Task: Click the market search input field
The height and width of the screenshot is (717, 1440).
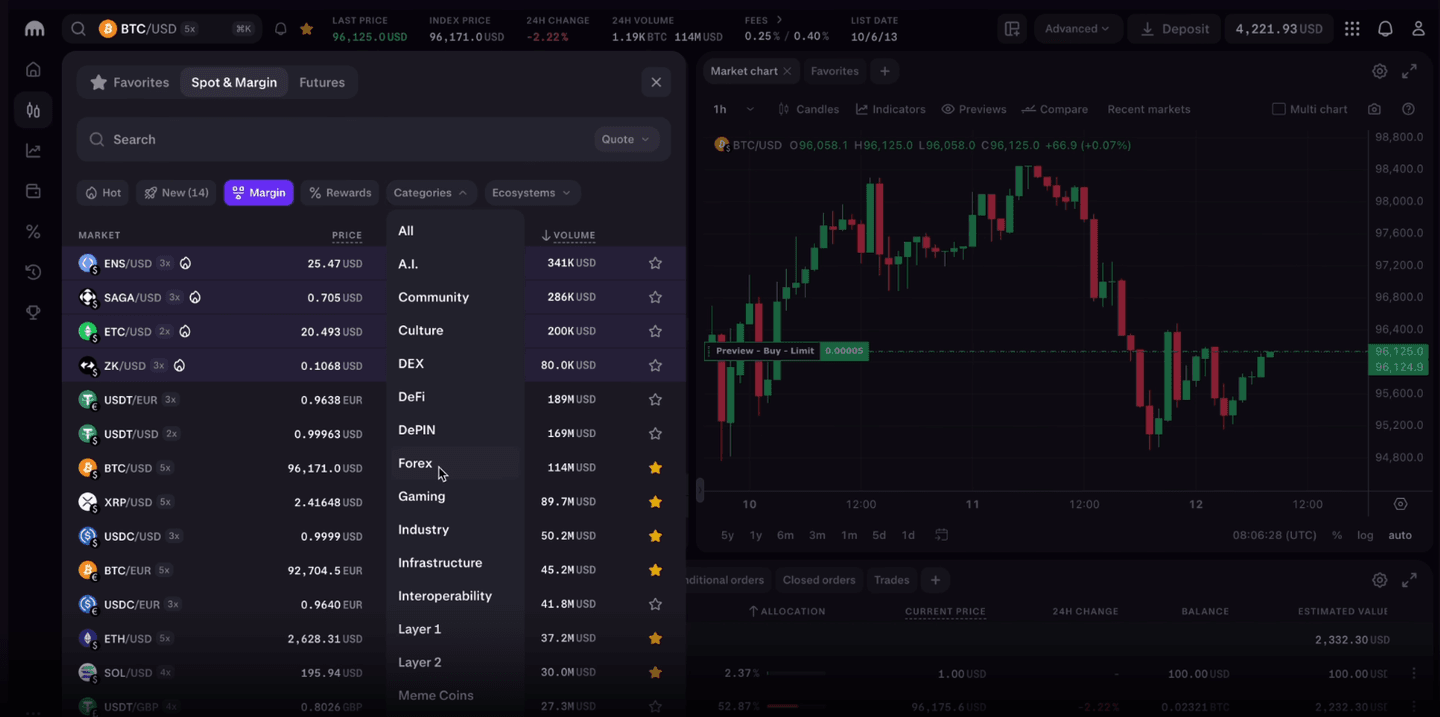Action: (300, 139)
